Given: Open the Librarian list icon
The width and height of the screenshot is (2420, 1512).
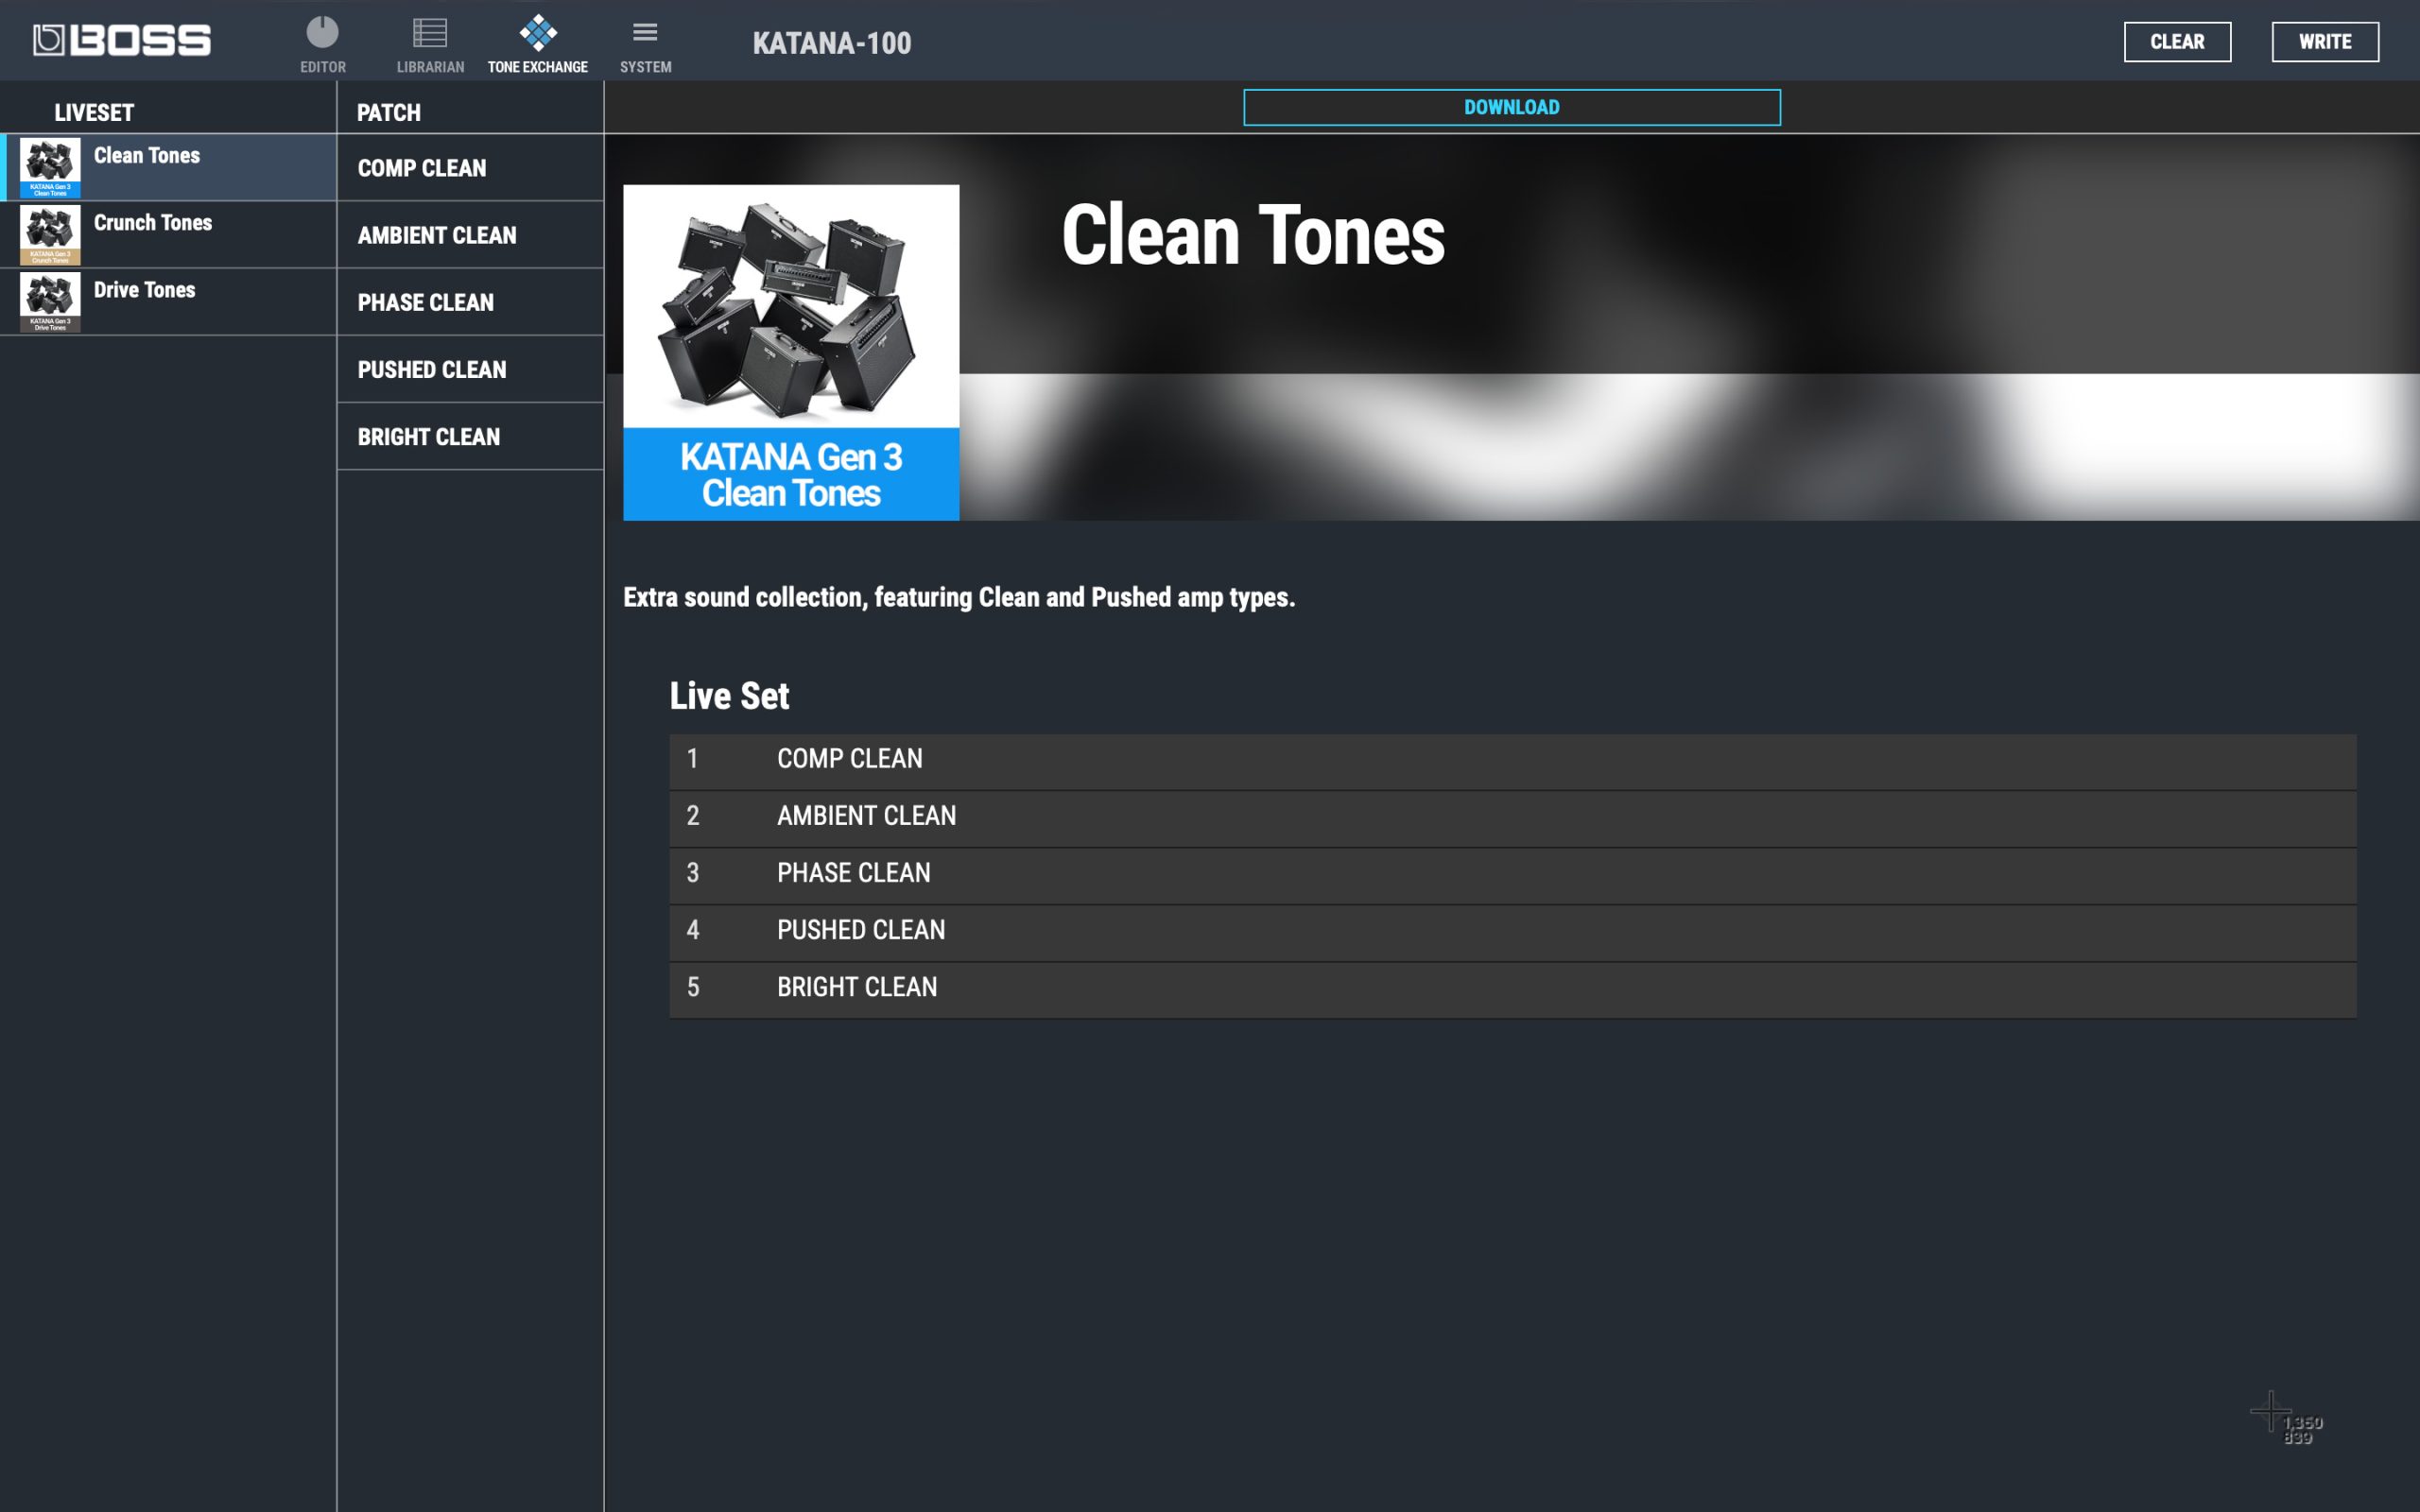Looking at the screenshot, I should click(x=430, y=33).
